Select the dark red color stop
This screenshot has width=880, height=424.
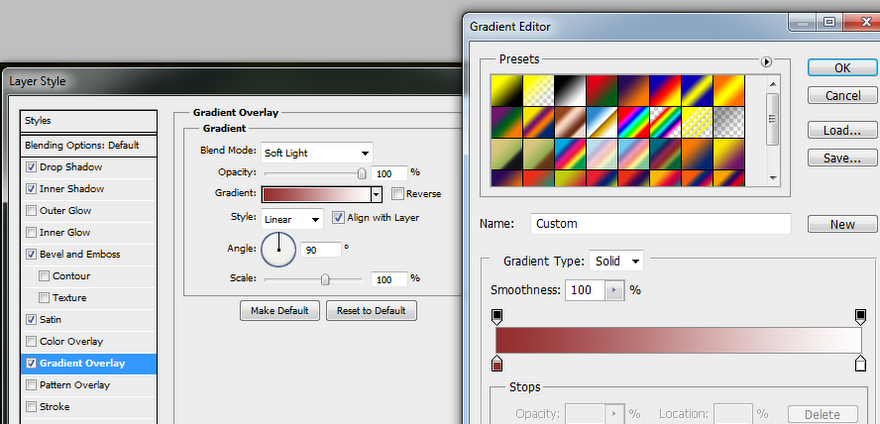(497, 363)
